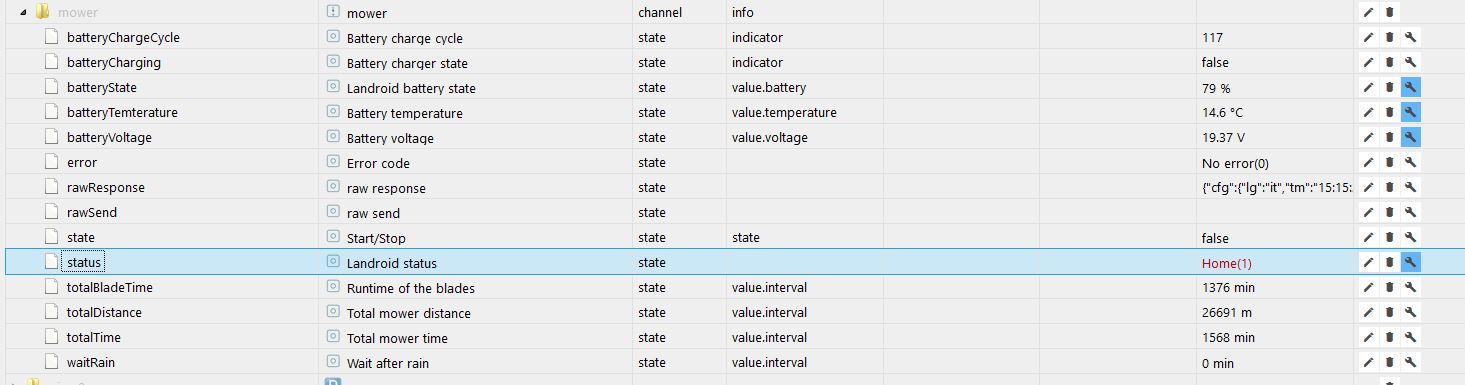Click the wrench icon in batteryVoltage row
Screen dimensions: 1465x385
(1410, 137)
